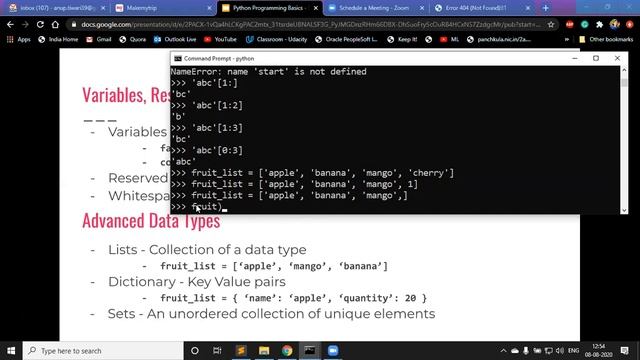Image resolution: width=640 pixels, height=360 pixels.
Task: Switch to the Inbox (107) tab
Action: coord(57,8)
